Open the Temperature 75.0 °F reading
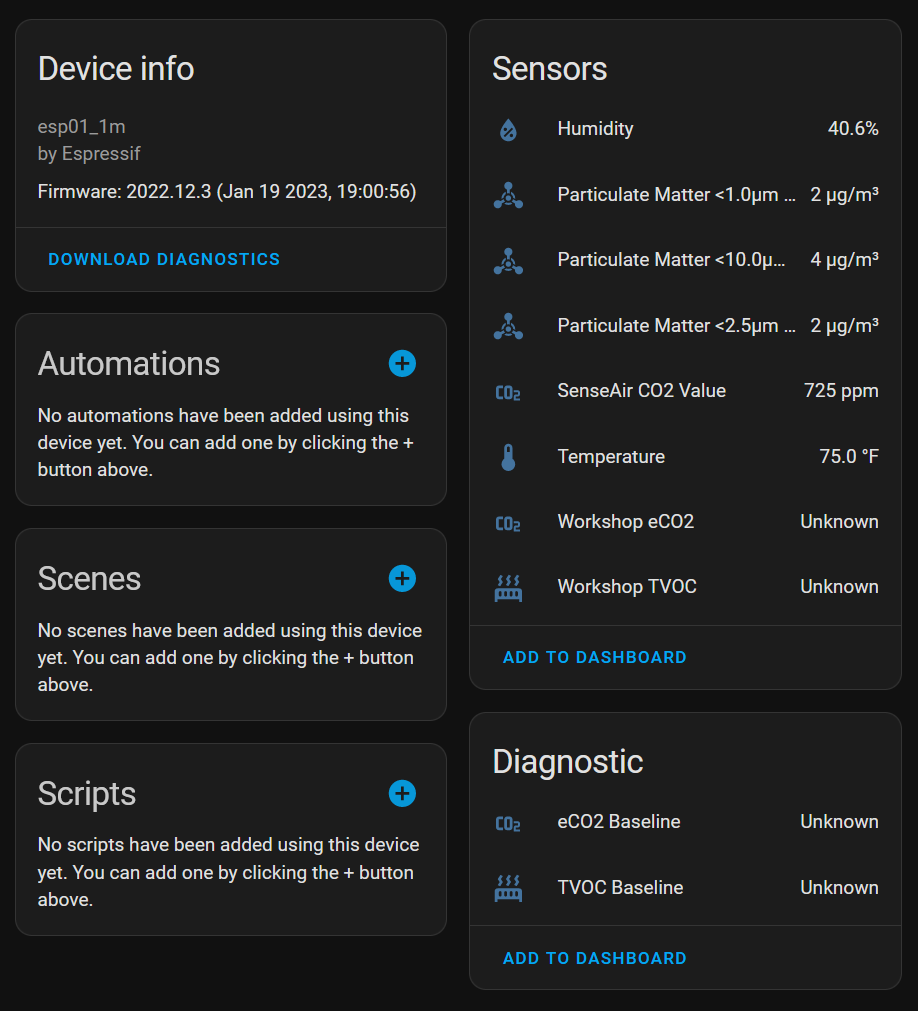The height and width of the screenshot is (1011, 918). click(848, 456)
